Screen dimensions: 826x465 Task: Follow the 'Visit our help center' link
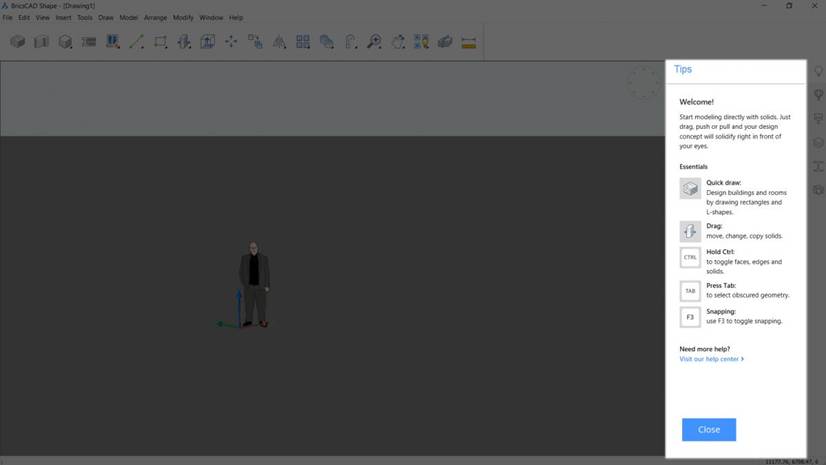(711, 359)
